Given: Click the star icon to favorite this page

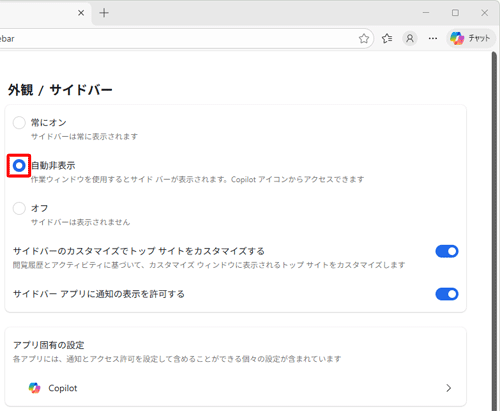Looking at the screenshot, I should coord(364,39).
